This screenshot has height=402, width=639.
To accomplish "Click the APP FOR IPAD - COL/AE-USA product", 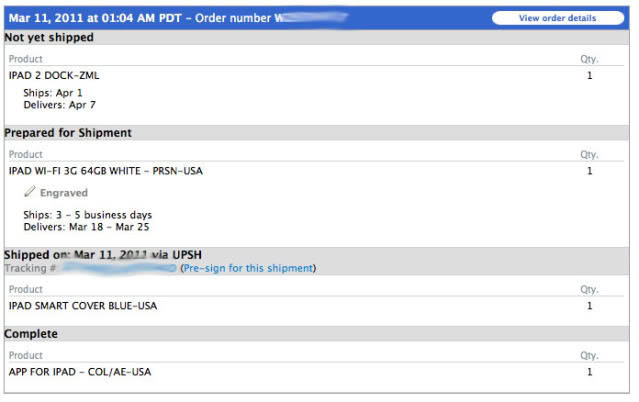I will 80,372.
